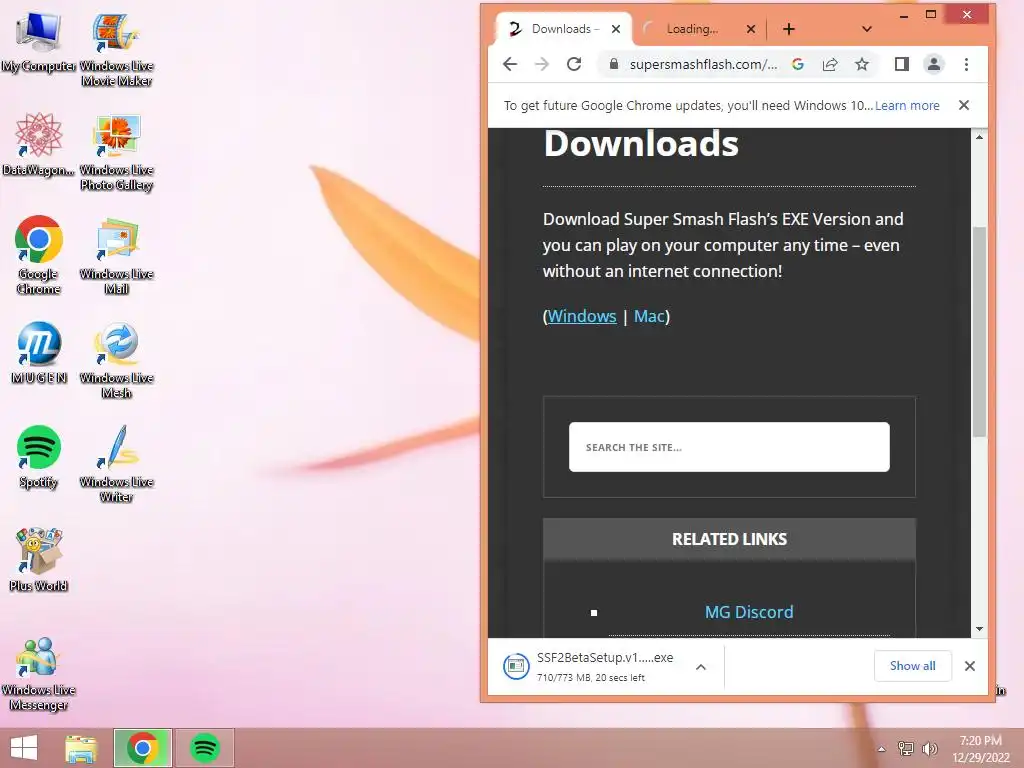Reload the supersmashflash page

tap(574, 64)
